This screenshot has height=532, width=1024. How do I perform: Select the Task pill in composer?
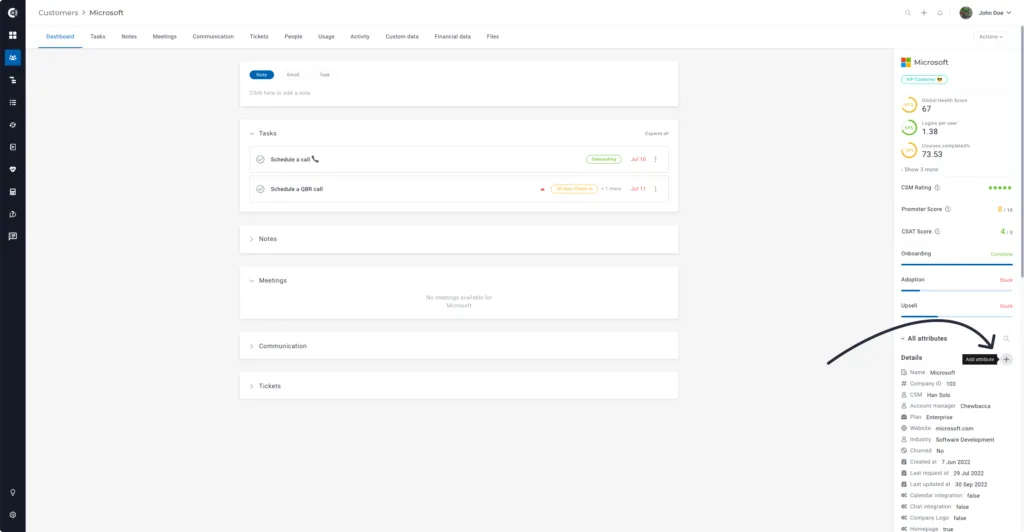click(325, 74)
